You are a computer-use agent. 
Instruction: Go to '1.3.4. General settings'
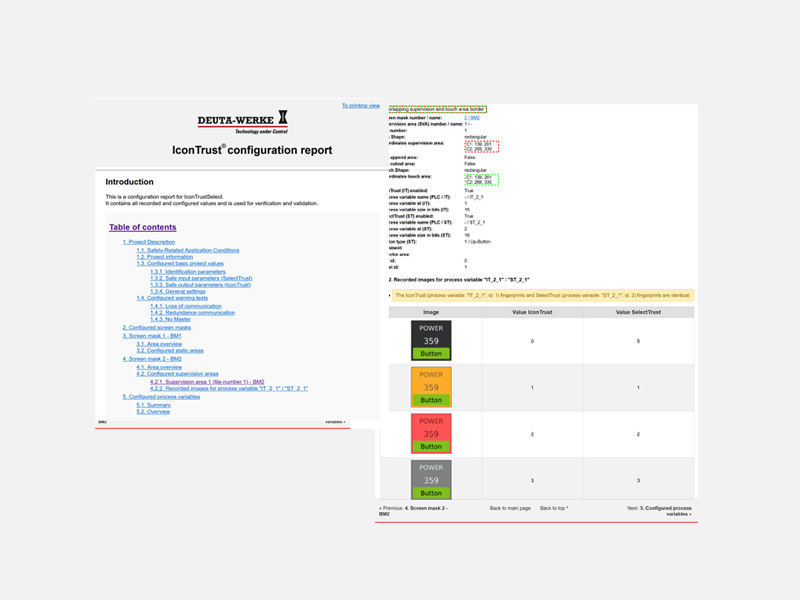pyautogui.click(x=178, y=291)
